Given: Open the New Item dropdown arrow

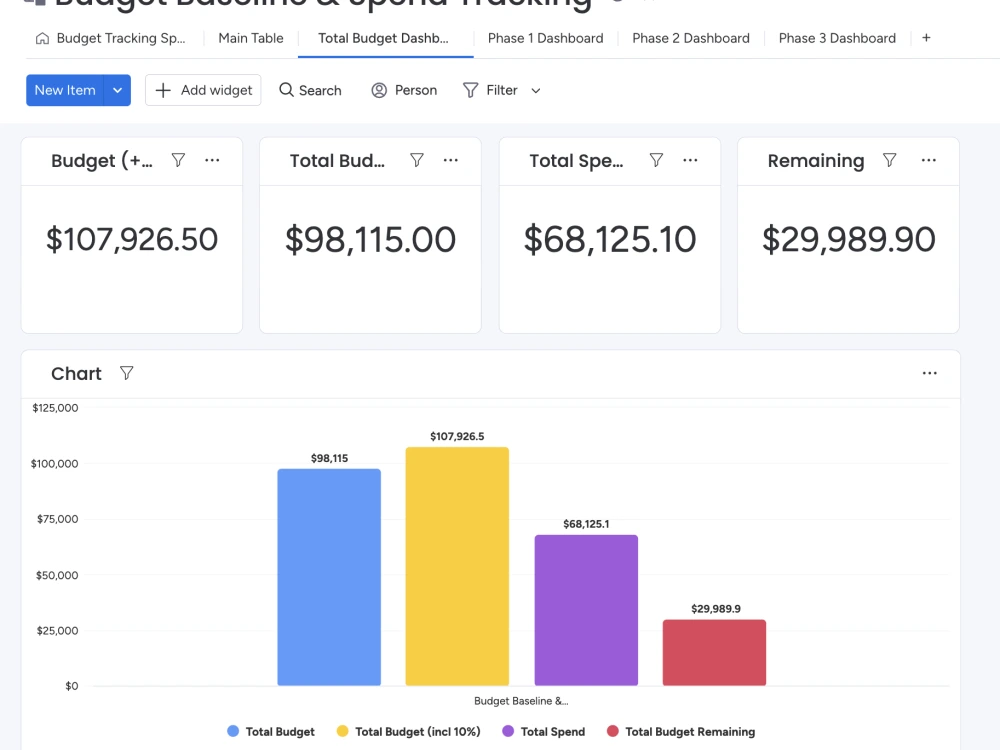Looking at the screenshot, I should tap(117, 90).
